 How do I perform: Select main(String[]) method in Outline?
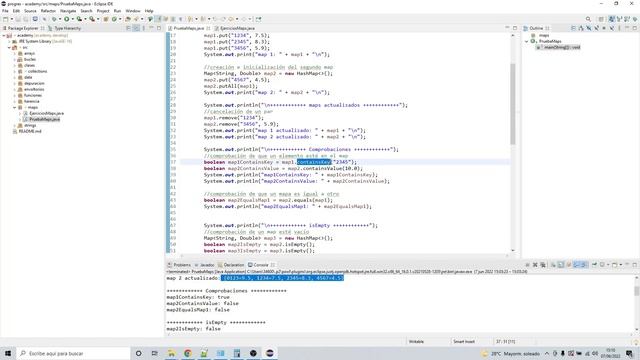point(562,47)
